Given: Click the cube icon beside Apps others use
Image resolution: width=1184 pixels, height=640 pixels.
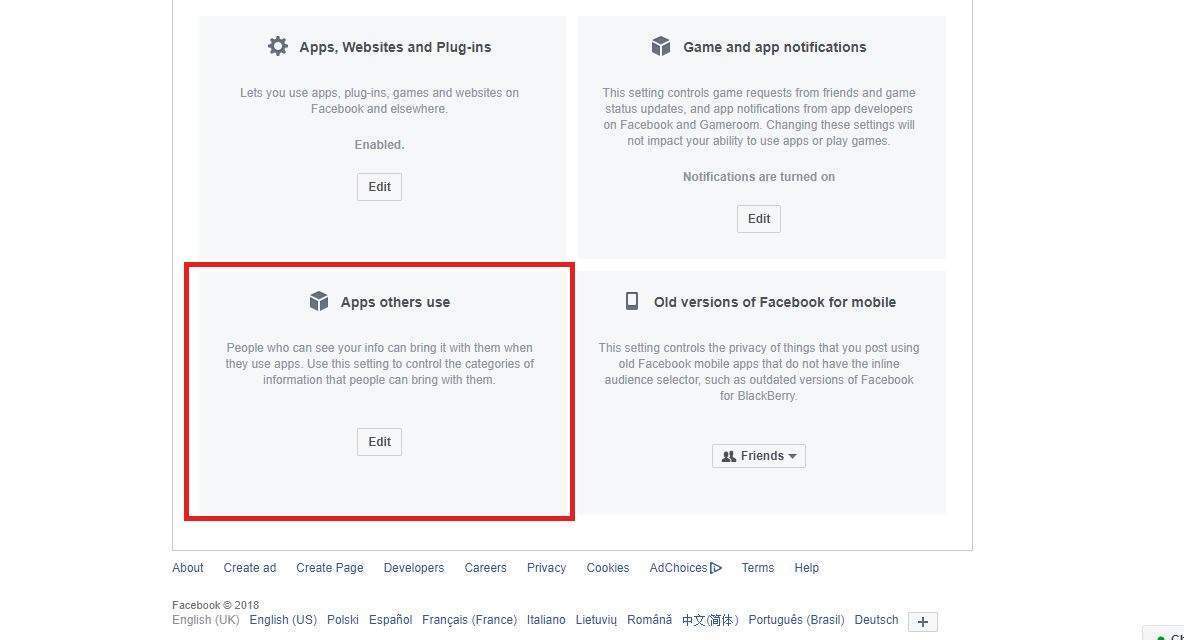Looking at the screenshot, I should [x=319, y=301].
